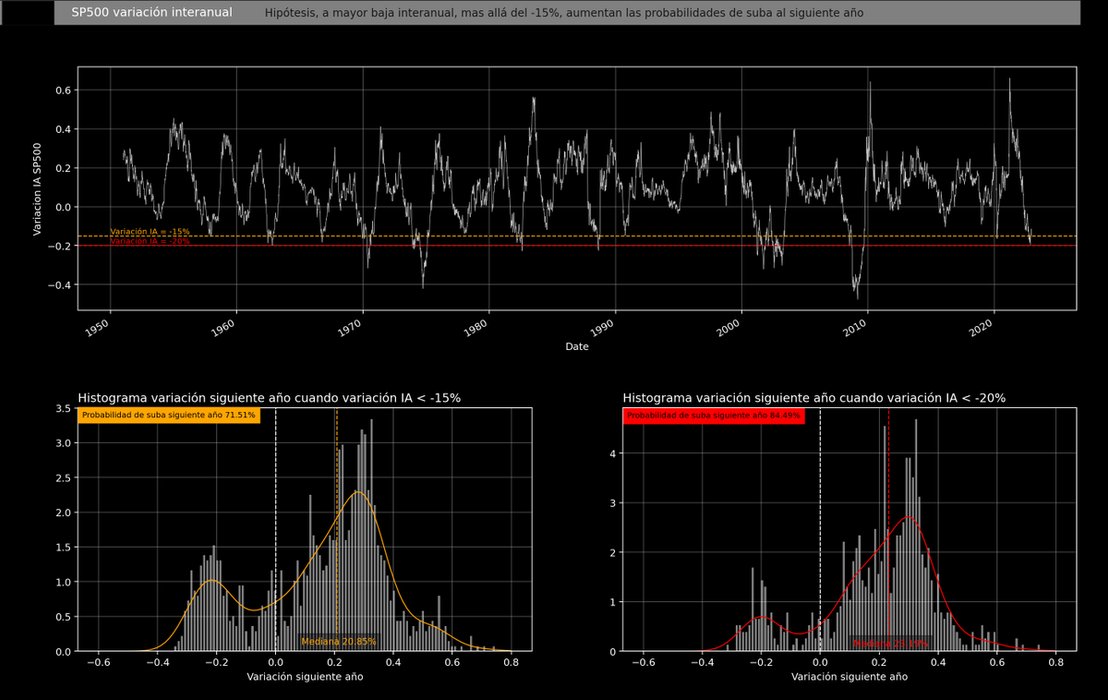Click the '1980' tick on the Date axis
The height and width of the screenshot is (700, 1108).
tap(476, 327)
